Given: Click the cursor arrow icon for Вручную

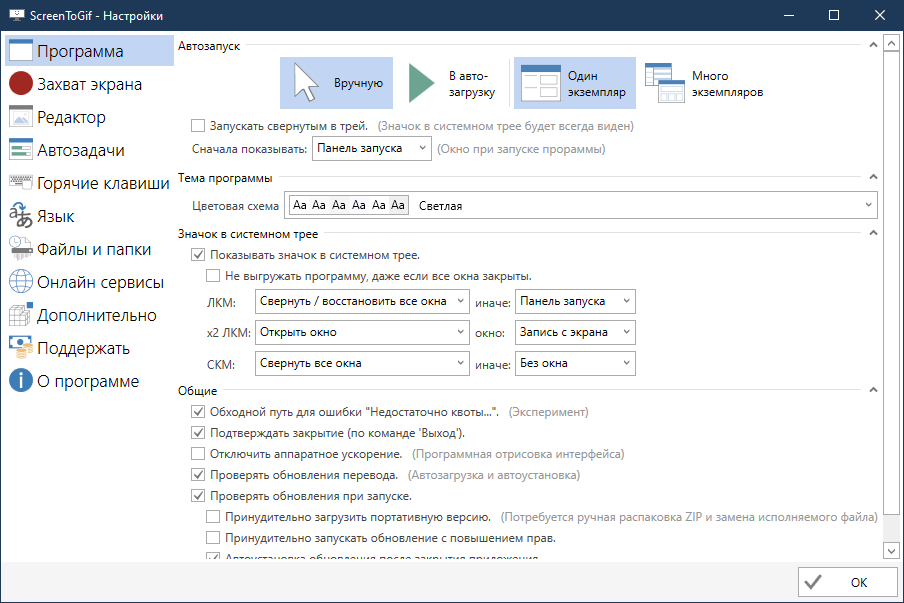Looking at the screenshot, I should (x=306, y=83).
